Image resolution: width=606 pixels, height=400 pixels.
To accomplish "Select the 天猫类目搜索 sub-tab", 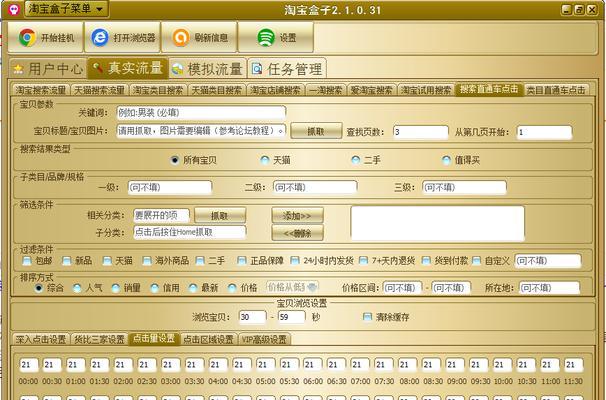I will click(x=217, y=90).
